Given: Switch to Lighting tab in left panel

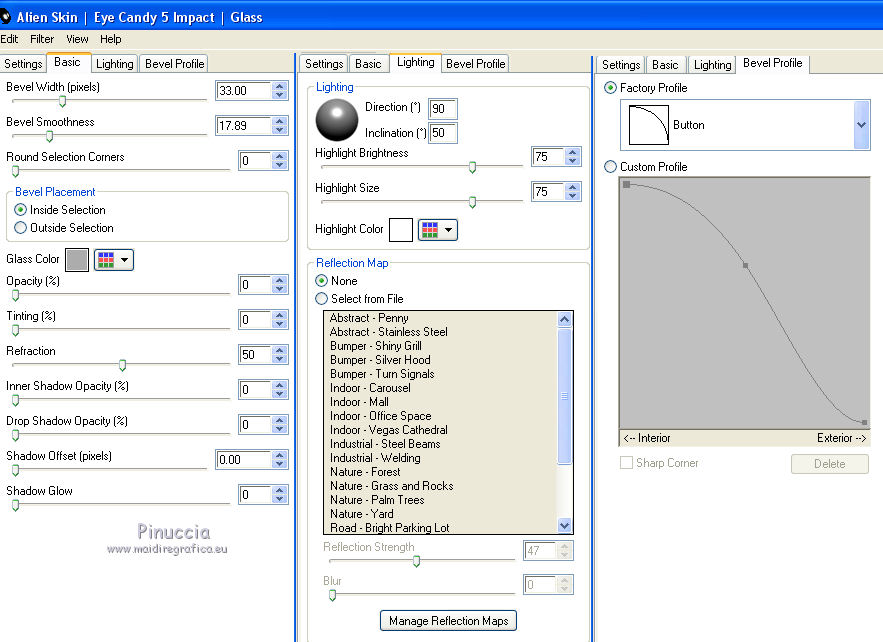Looking at the screenshot, I should 114,64.
